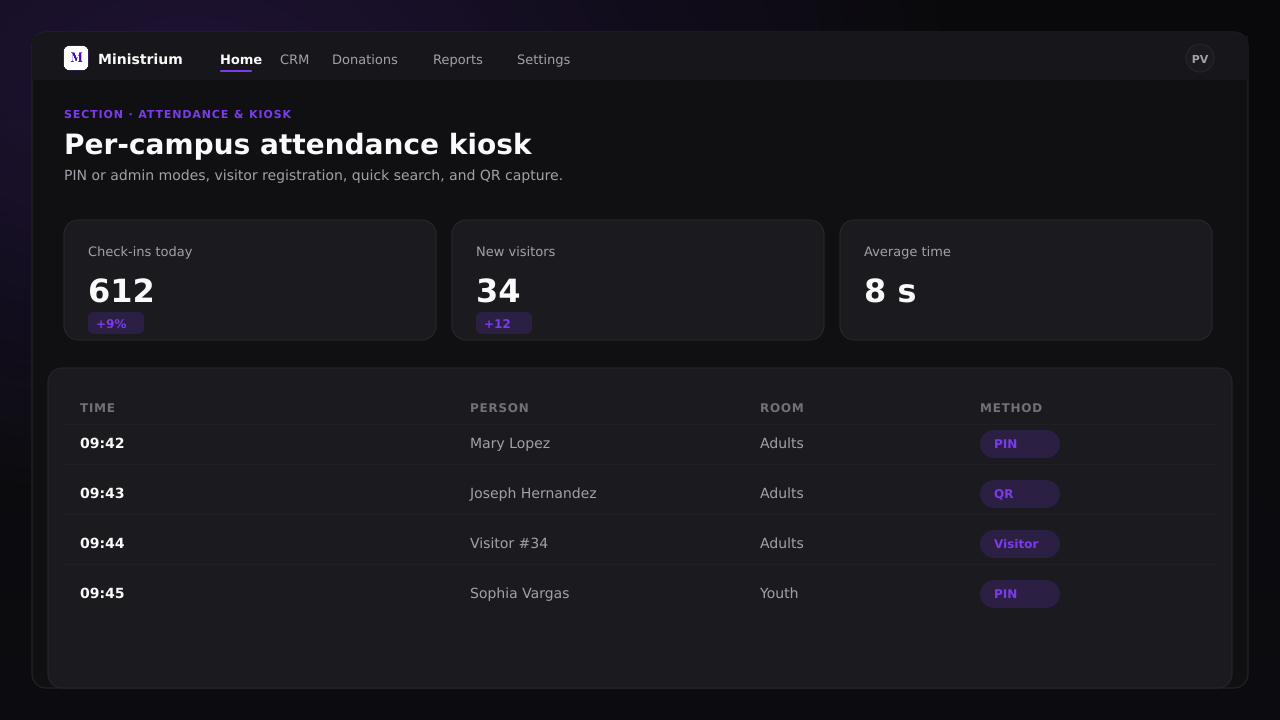Navigate to the Settings tab
Viewport: 1280px width, 720px height.
(543, 59)
